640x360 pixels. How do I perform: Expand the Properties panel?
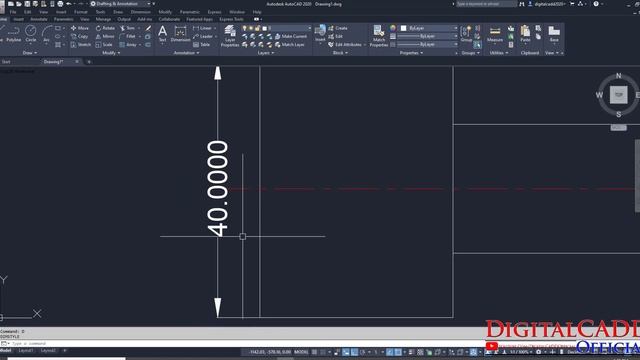pyautogui.click(x=411, y=53)
